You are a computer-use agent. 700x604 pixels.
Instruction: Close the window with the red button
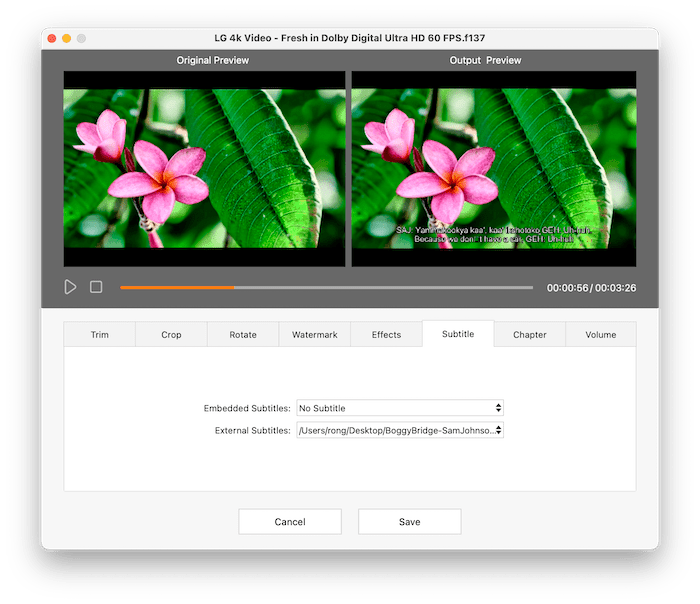click(51, 38)
